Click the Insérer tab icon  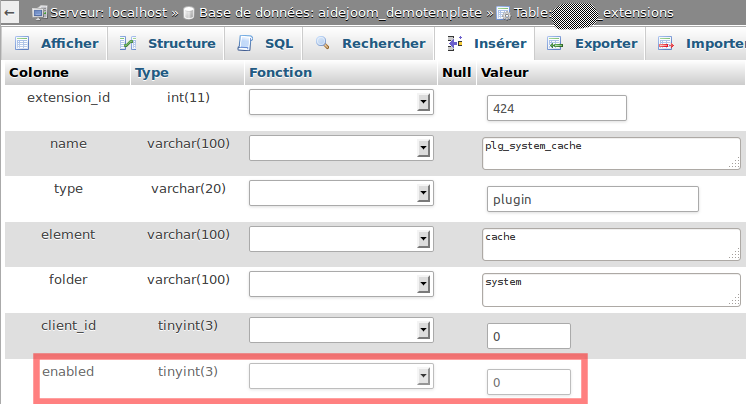455,44
